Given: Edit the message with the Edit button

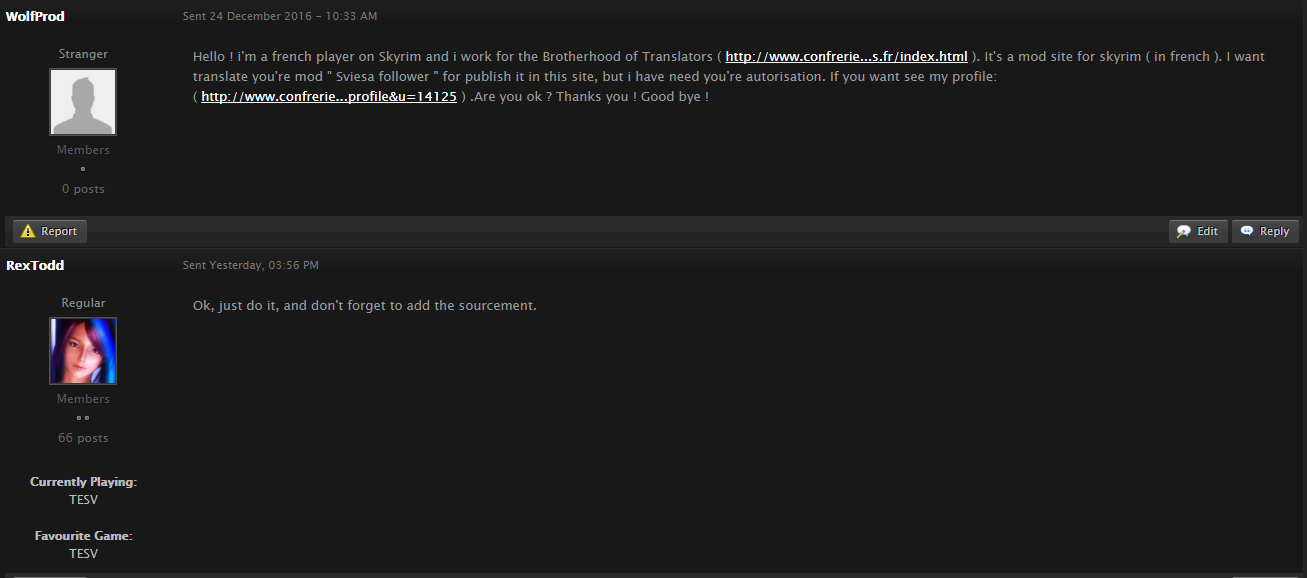Looking at the screenshot, I should pos(1198,231).
